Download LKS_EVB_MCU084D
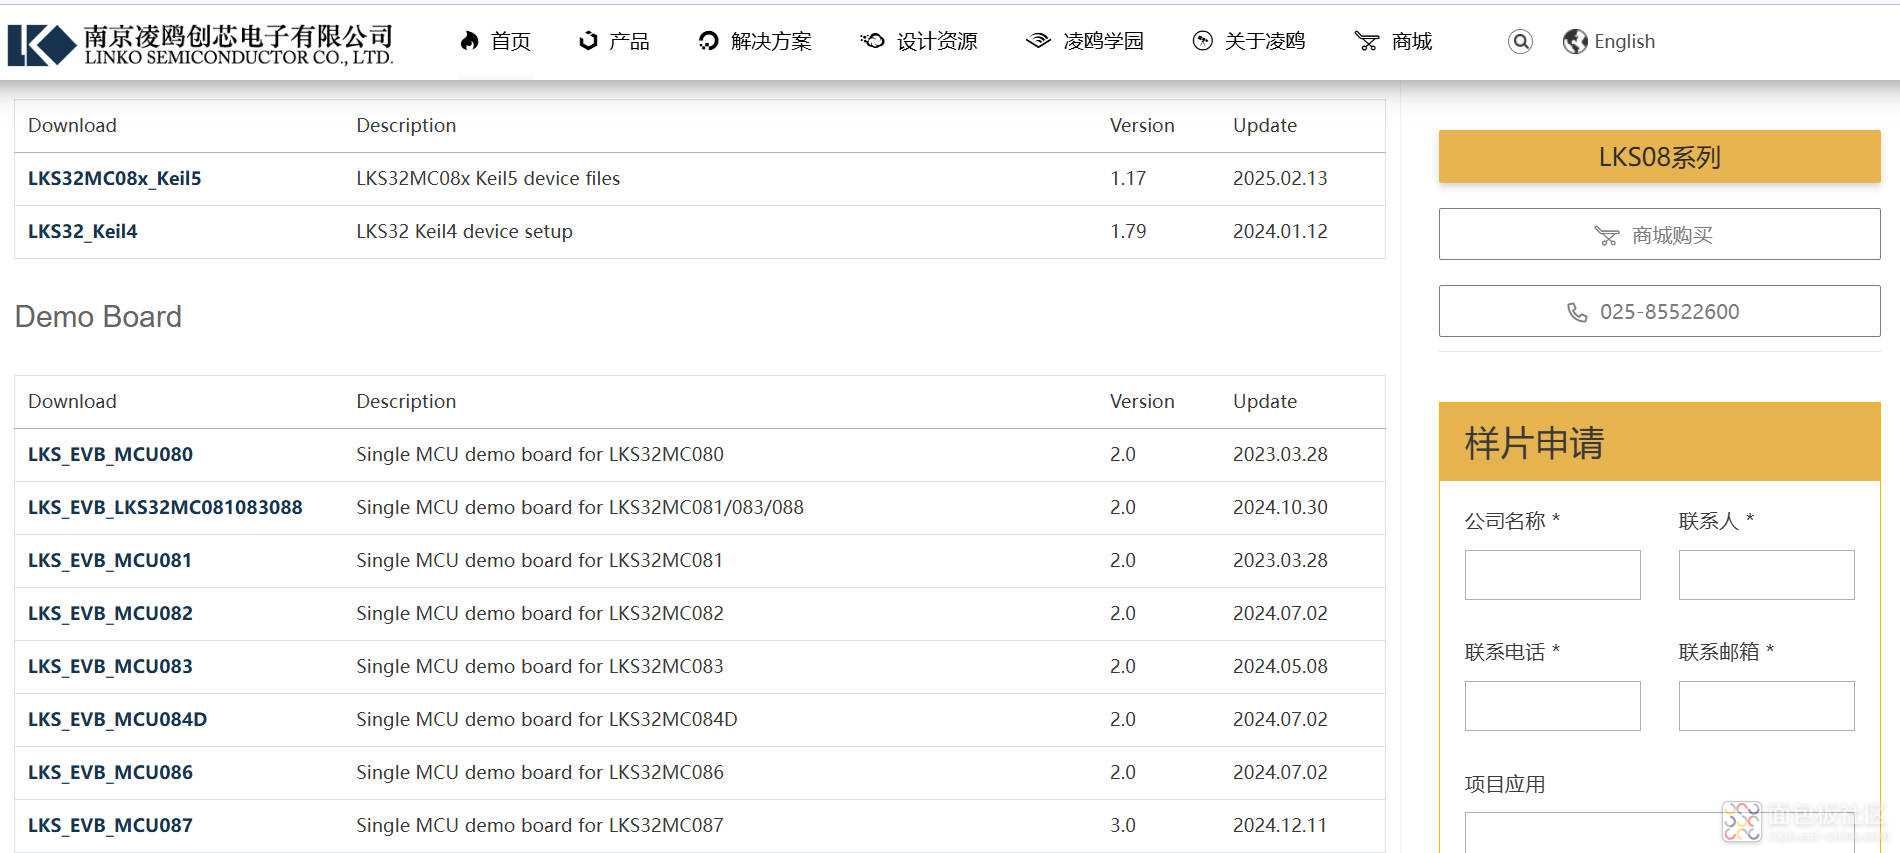 click(x=118, y=719)
